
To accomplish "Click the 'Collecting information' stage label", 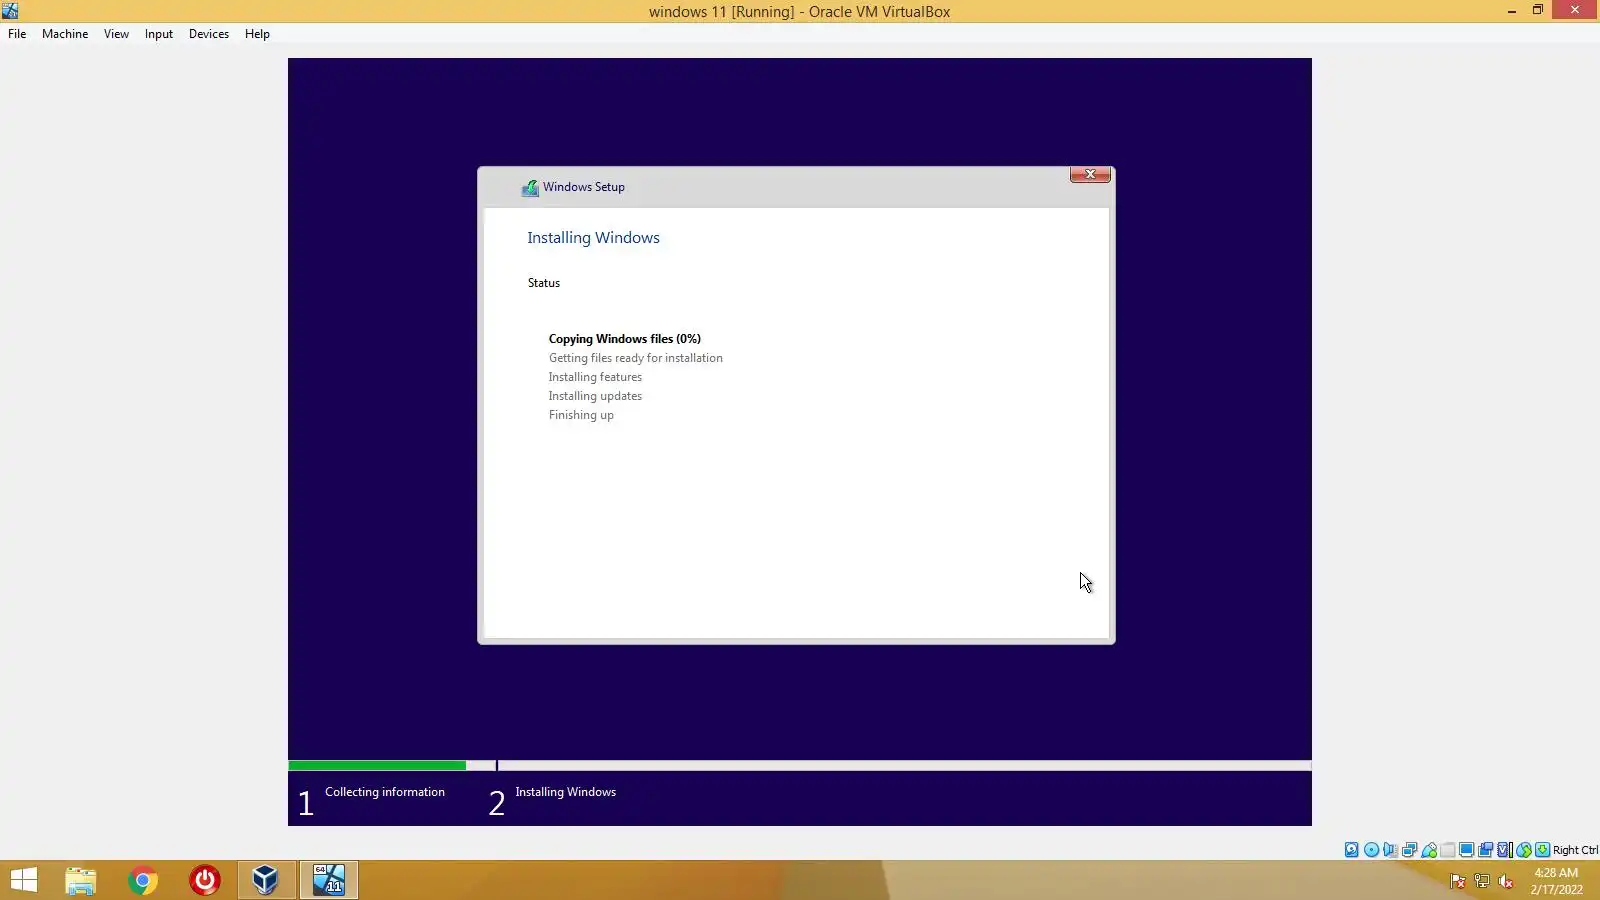I will 385,792.
